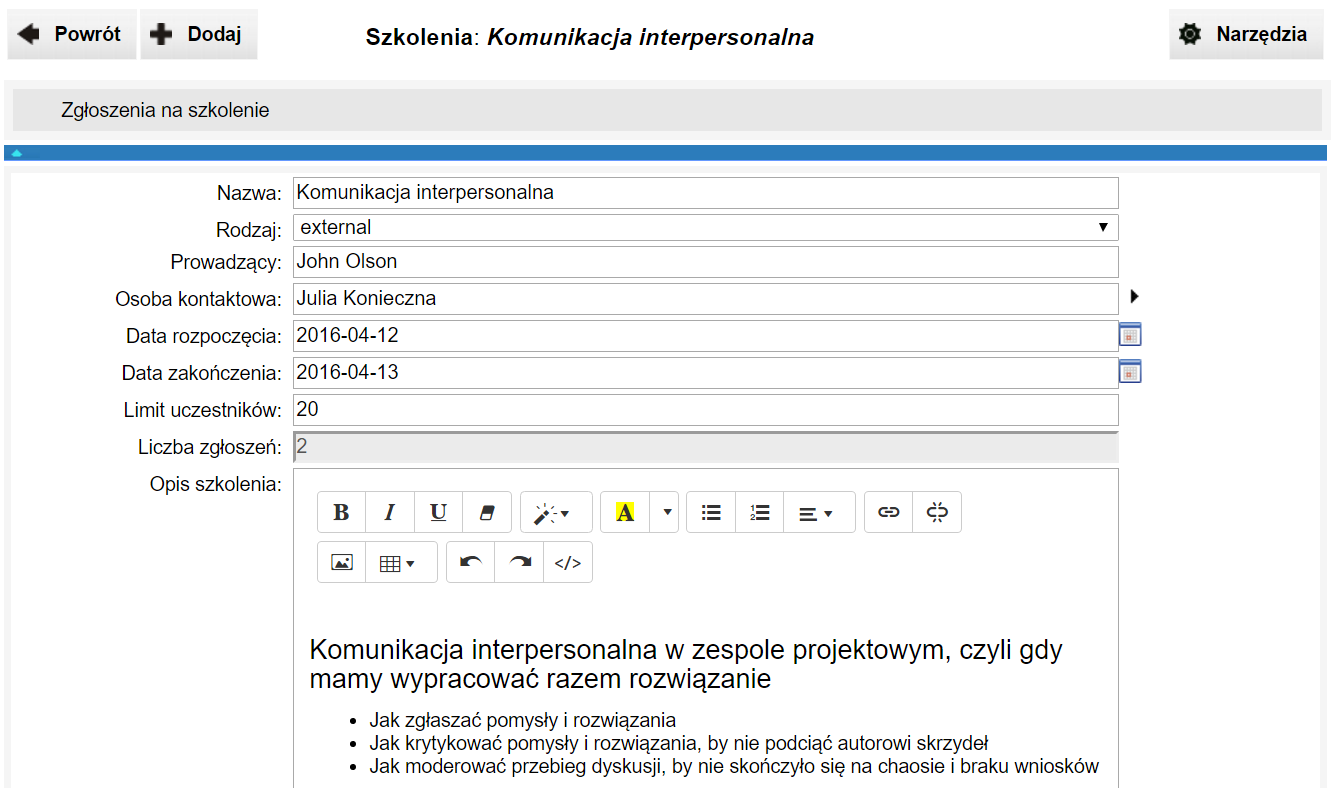Insert an unordered bullet list
Viewport: 1333px width, 788px height.
pyautogui.click(x=711, y=512)
